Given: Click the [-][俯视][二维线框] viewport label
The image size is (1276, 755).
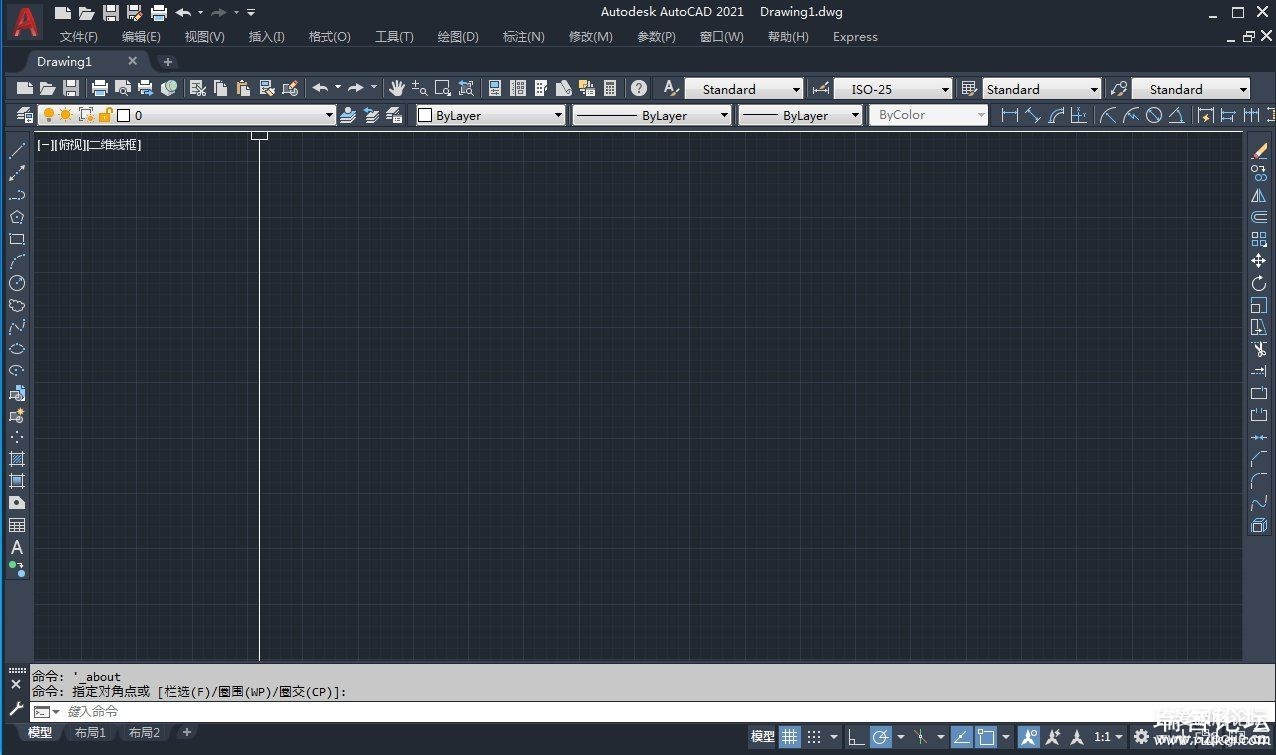Looking at the screenshot, I should tap(89, 145).
